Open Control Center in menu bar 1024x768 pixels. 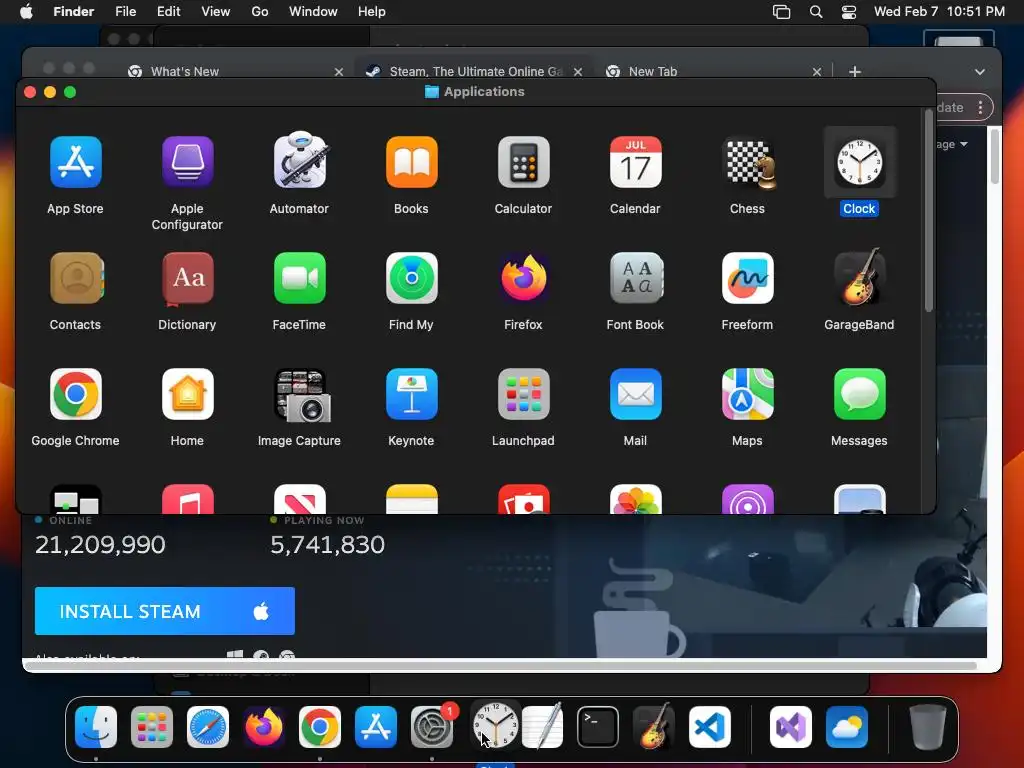(849, 12)
